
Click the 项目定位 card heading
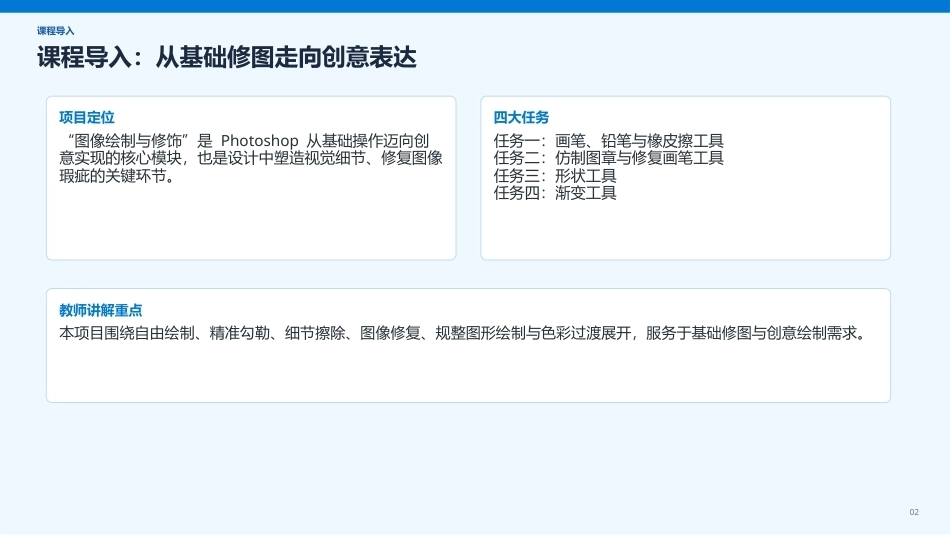click(87, 118)
